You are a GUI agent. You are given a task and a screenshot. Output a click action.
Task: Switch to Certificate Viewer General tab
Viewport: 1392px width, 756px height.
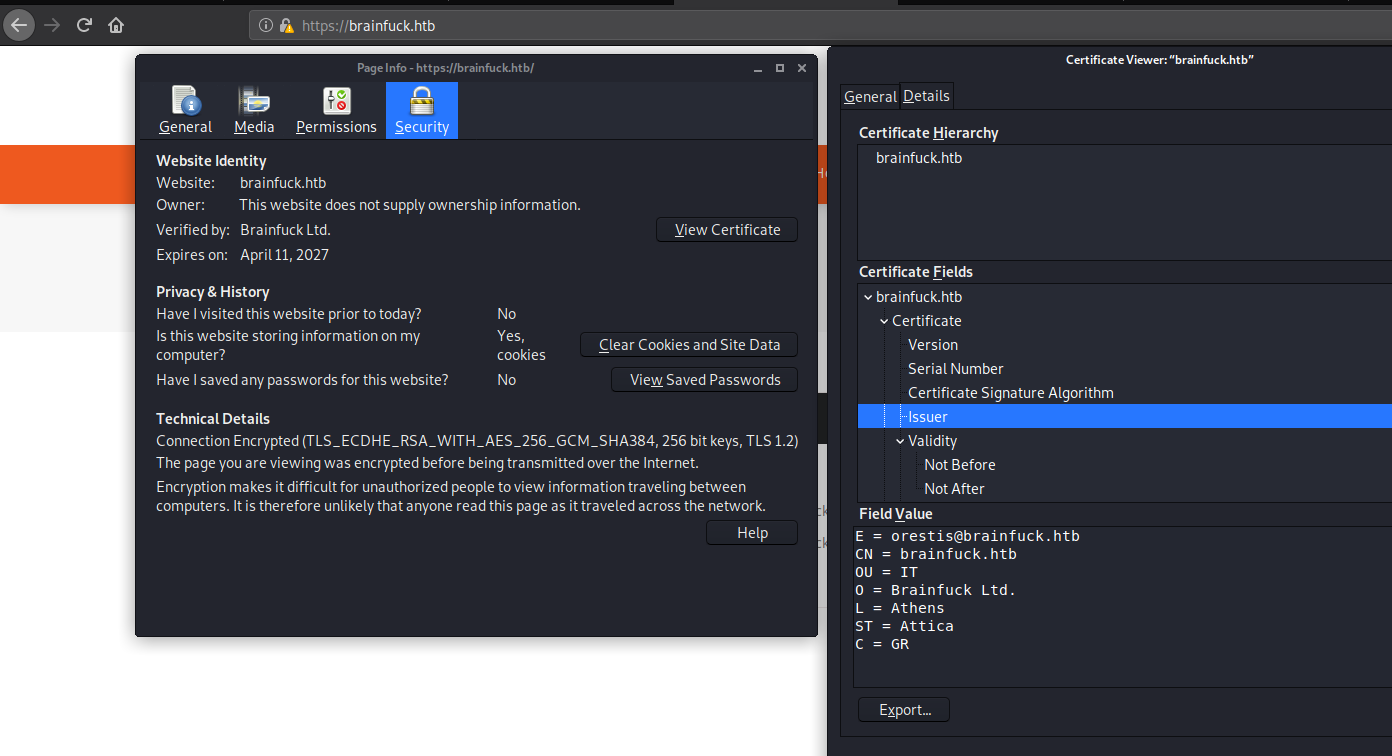click(870, 97)
